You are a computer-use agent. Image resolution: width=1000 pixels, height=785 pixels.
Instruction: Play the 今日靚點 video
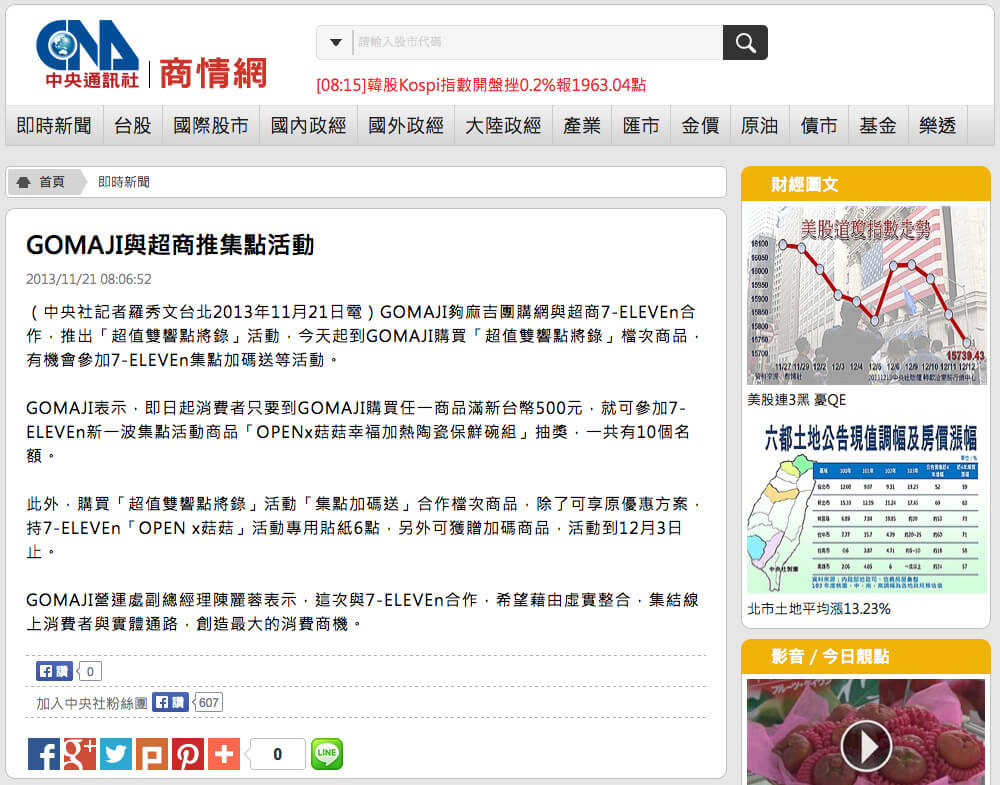point(865,745)
